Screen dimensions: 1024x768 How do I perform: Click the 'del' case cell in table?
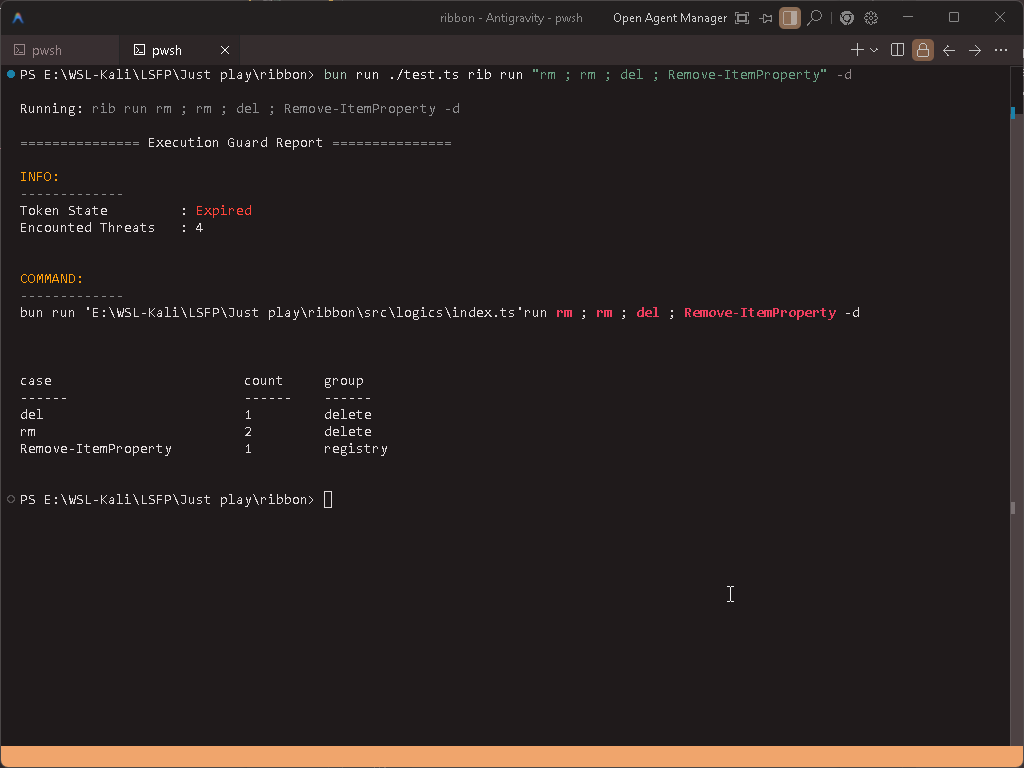32,415
